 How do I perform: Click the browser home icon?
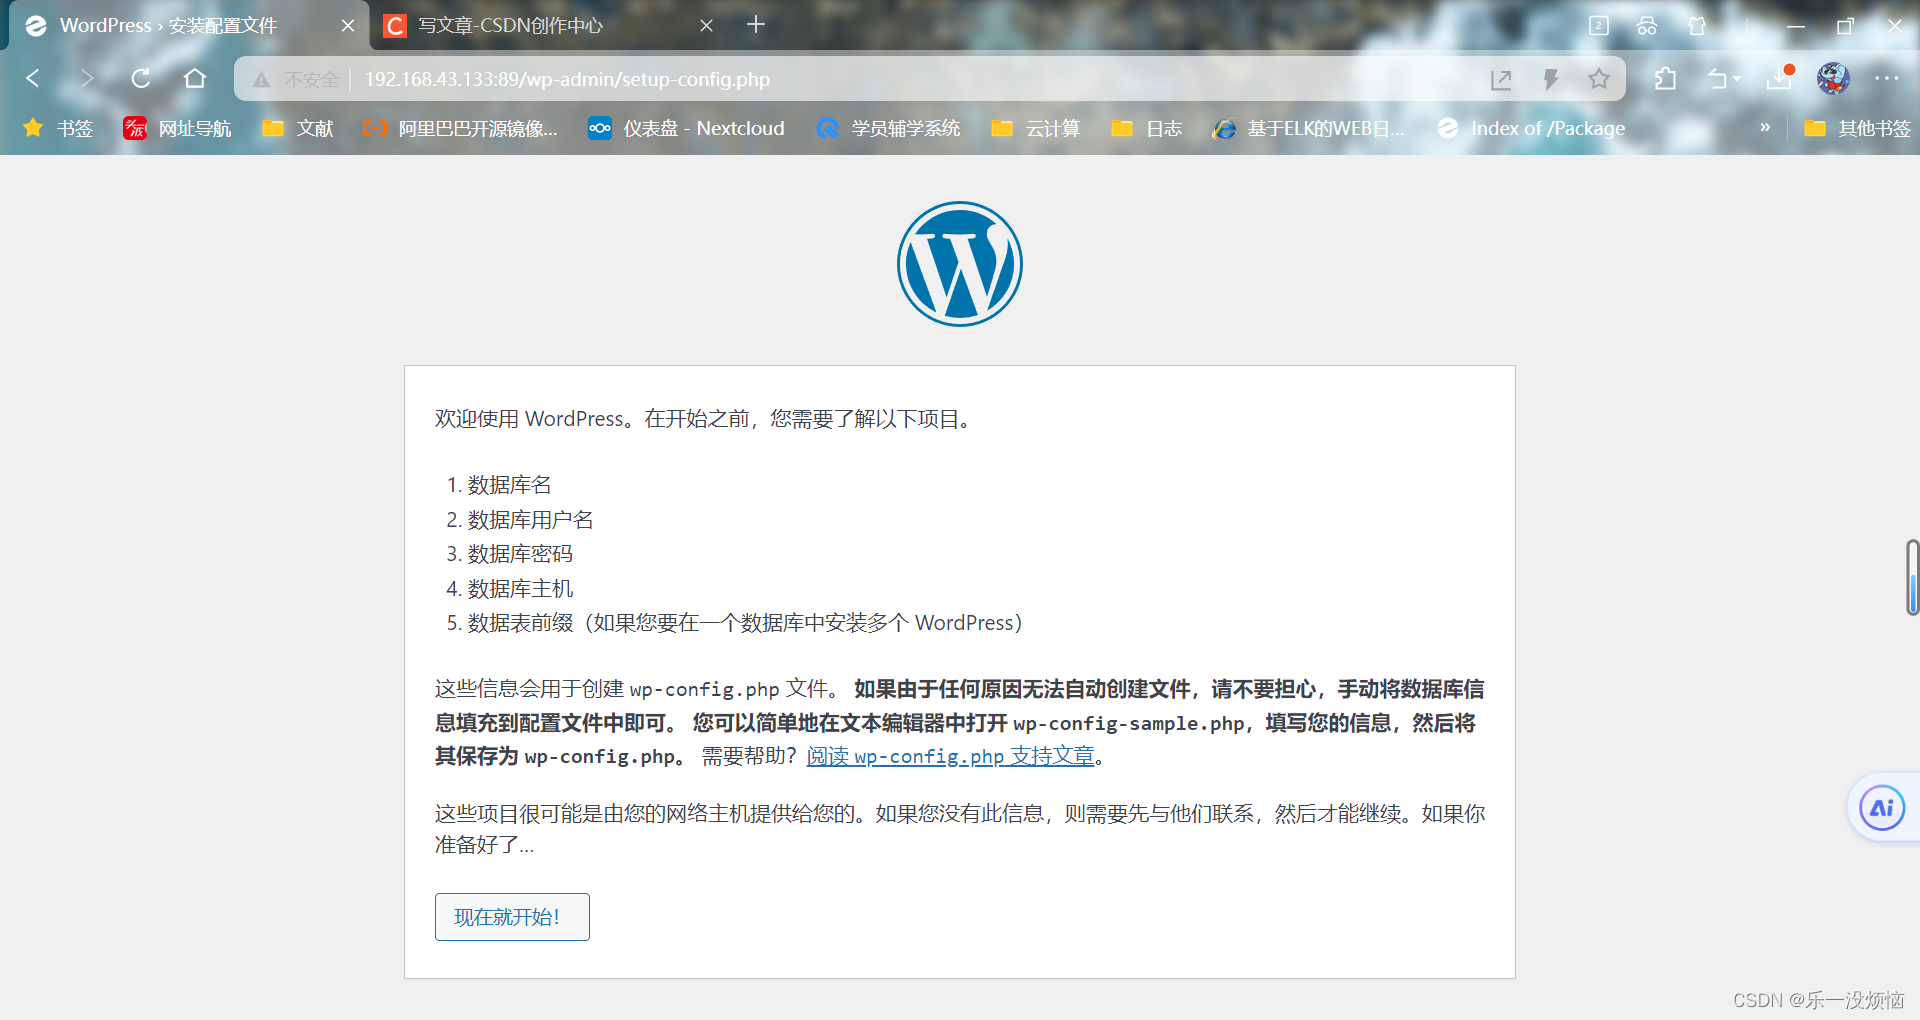tap(195, 79)
